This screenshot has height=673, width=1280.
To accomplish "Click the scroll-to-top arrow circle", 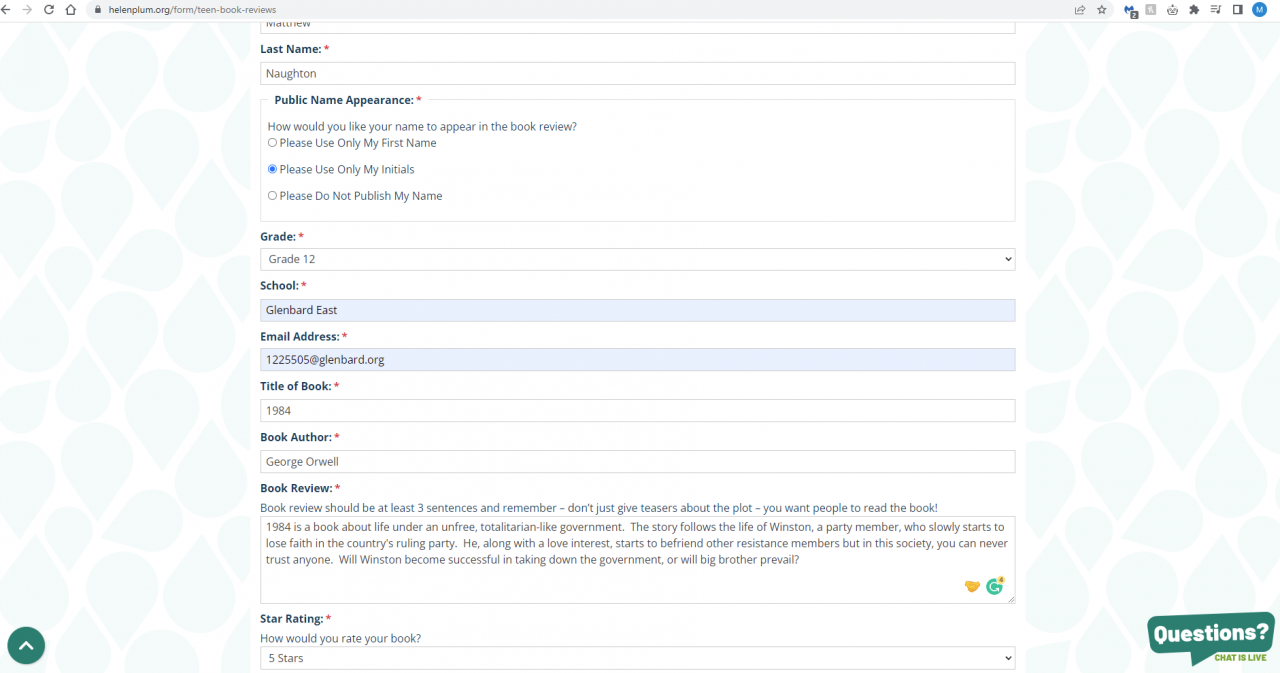I will click(26, 646).
